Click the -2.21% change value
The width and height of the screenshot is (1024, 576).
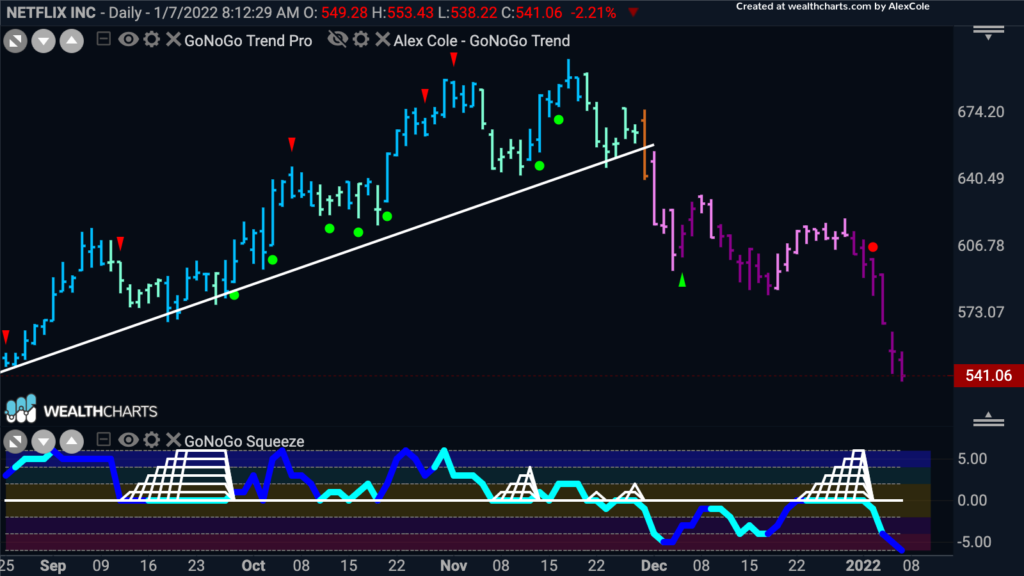coord(593,12)
